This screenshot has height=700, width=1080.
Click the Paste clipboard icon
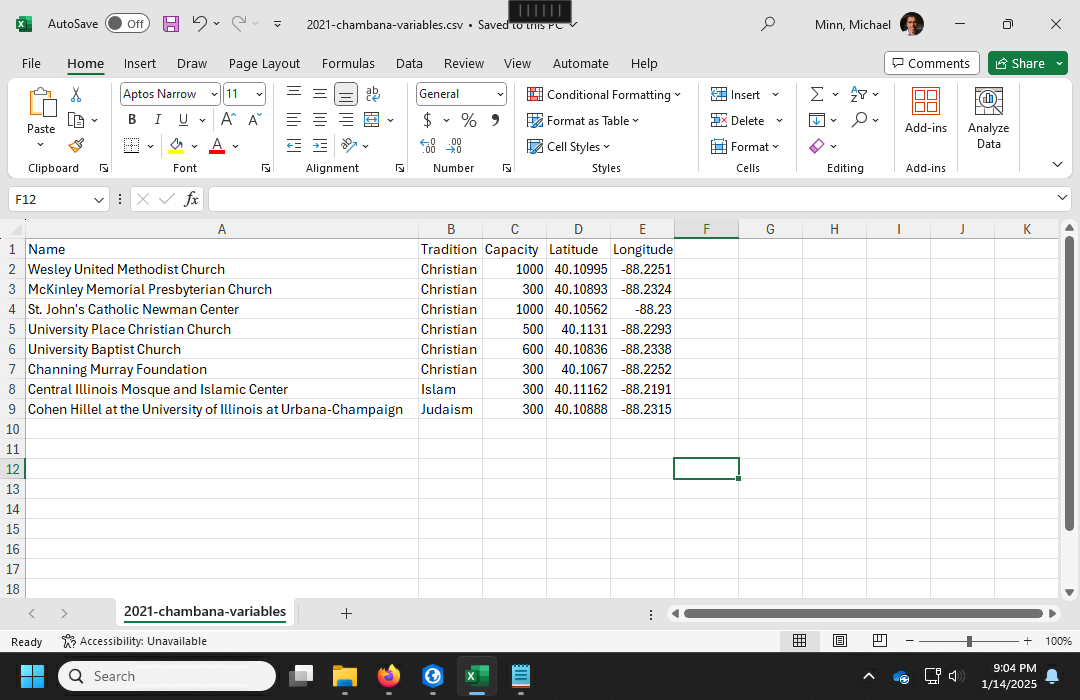[x=41, y=102]
